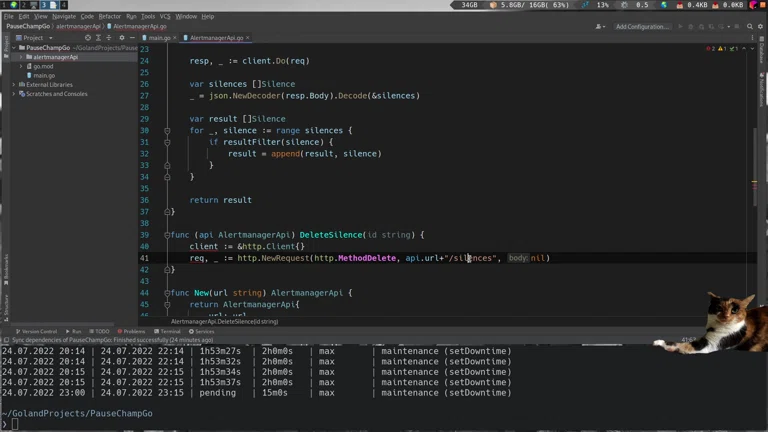This screenshot has width=768, height=432.
Task: Toggle the Version Control tool window
Action: (x=38, y=331)
